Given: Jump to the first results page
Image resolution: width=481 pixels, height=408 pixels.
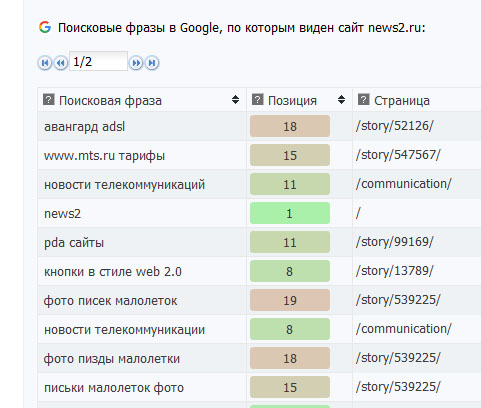Looking at the screenshot, I should [x=45, y=63].
